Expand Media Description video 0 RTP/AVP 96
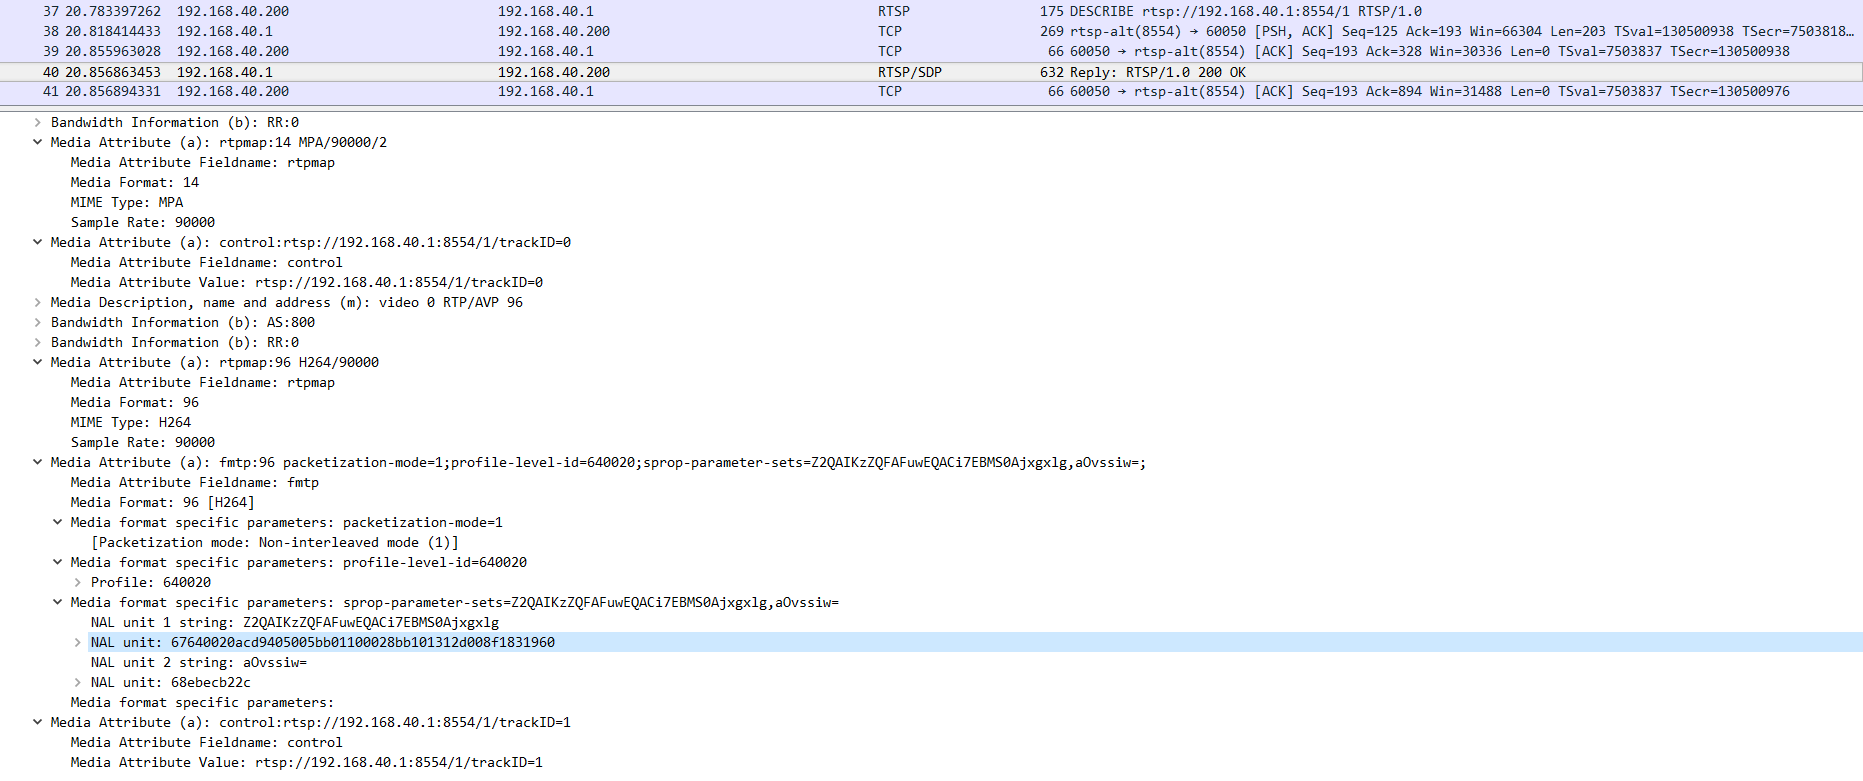 tap(37, 302)
